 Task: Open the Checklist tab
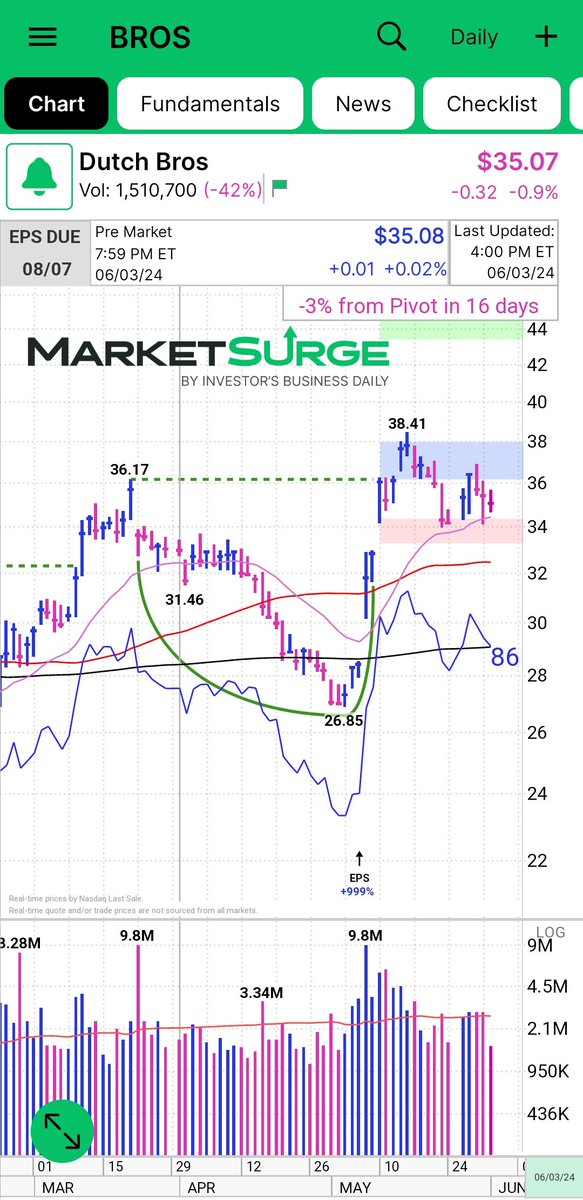pos(492,104)
